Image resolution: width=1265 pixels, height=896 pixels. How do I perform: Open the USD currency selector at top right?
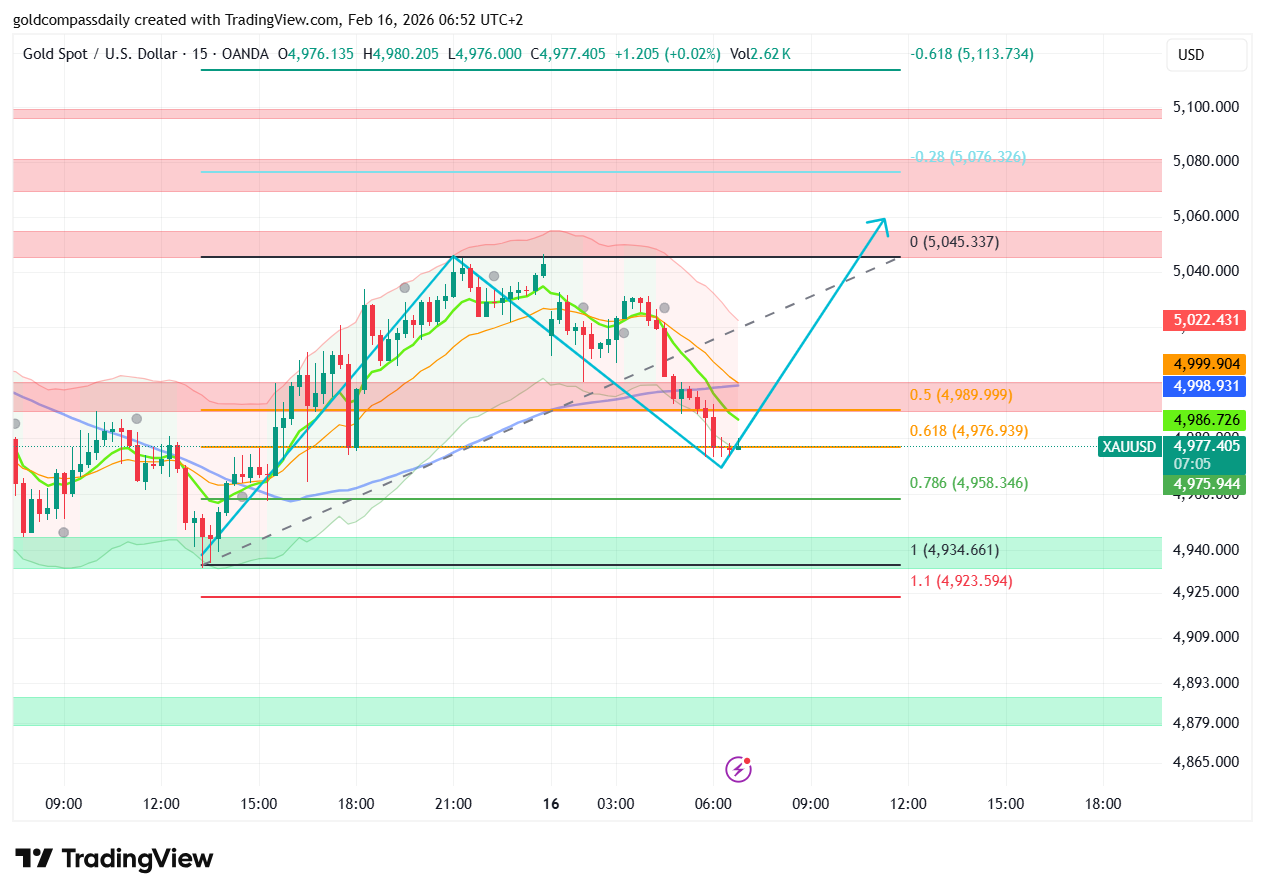tap(1205, 56)
